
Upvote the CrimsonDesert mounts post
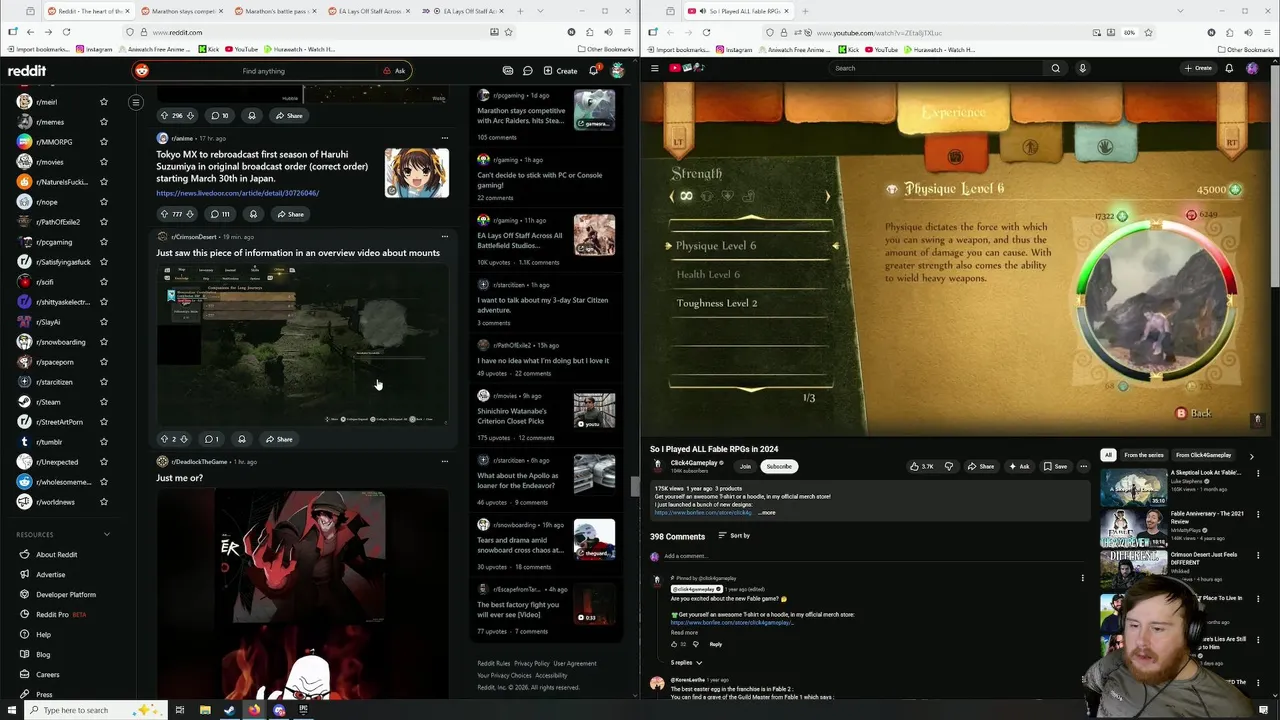pyautogui.click(x=164, y=439)
